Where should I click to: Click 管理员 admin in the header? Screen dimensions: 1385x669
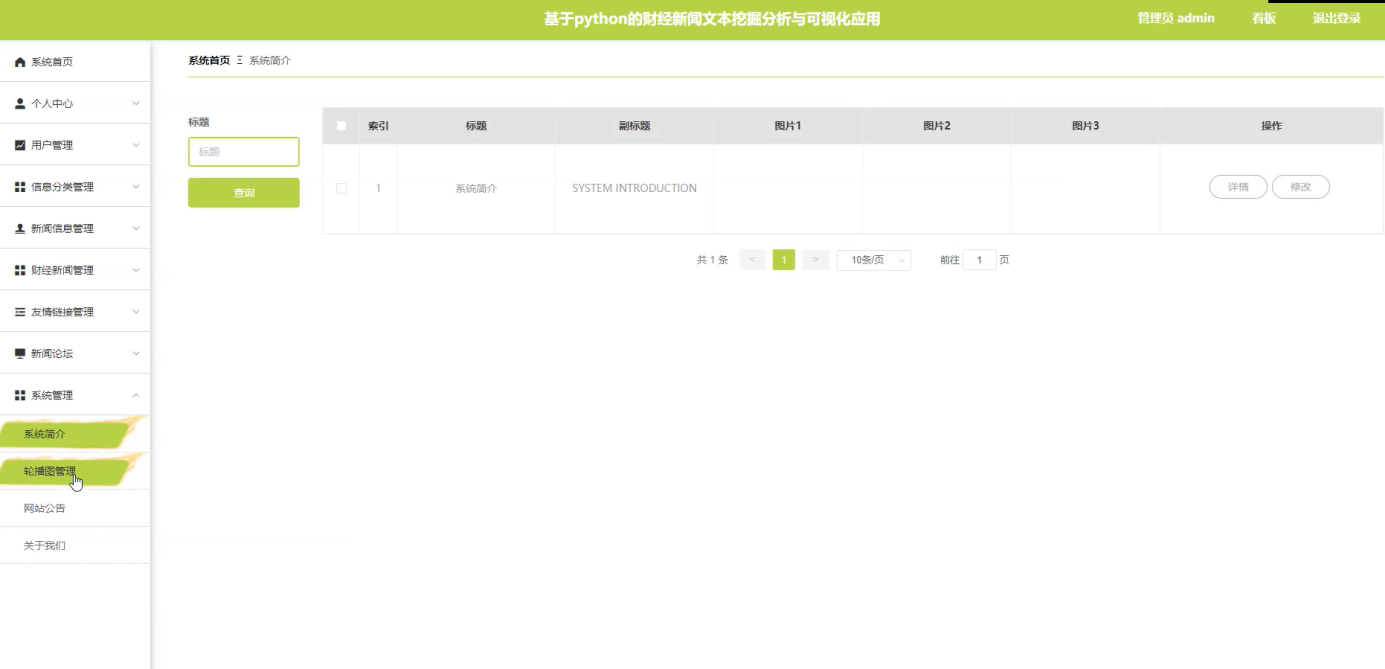tap(1176, 18)
